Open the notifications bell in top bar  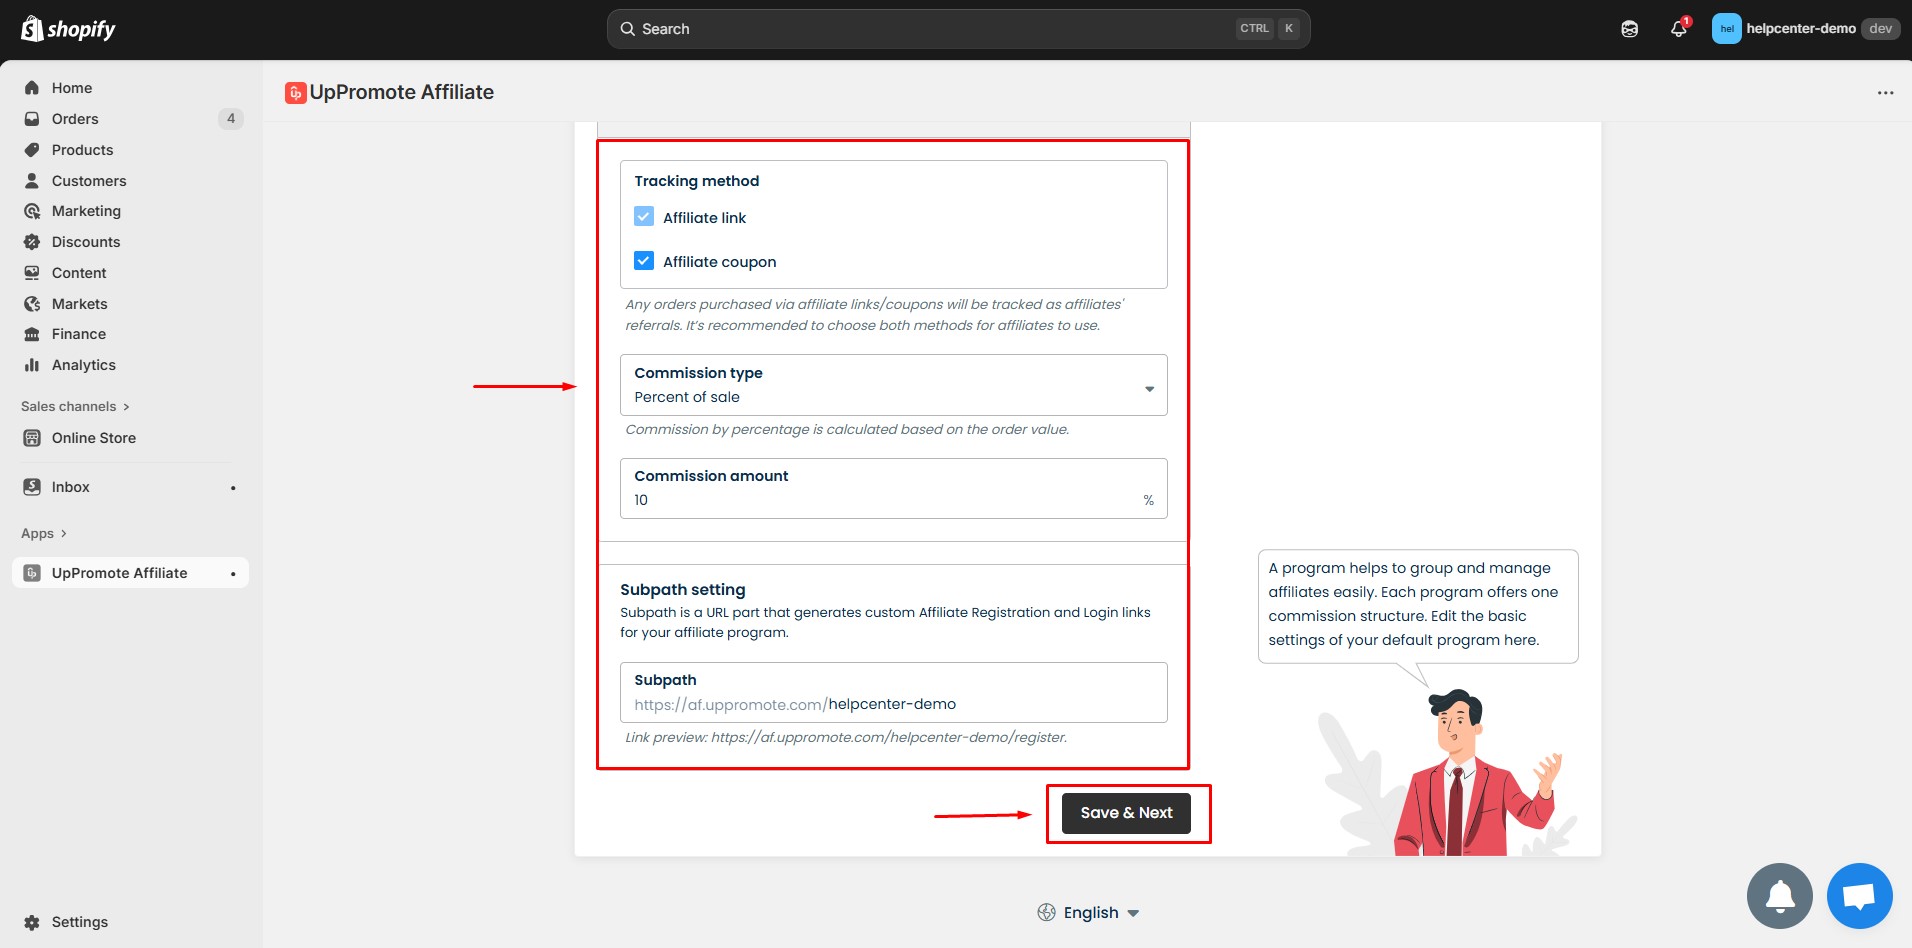tap(1678, 29)
